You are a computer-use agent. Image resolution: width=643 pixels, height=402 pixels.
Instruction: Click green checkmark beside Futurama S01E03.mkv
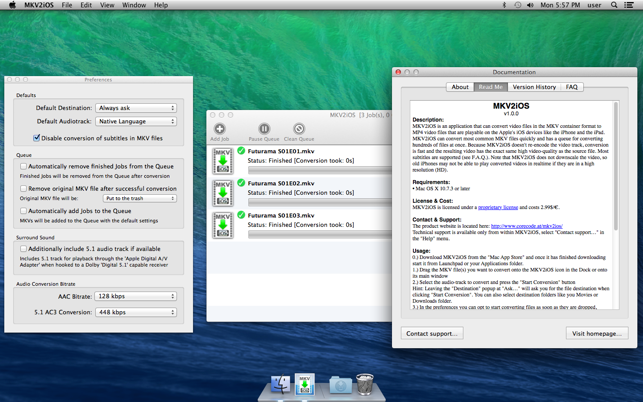(241, 215)
